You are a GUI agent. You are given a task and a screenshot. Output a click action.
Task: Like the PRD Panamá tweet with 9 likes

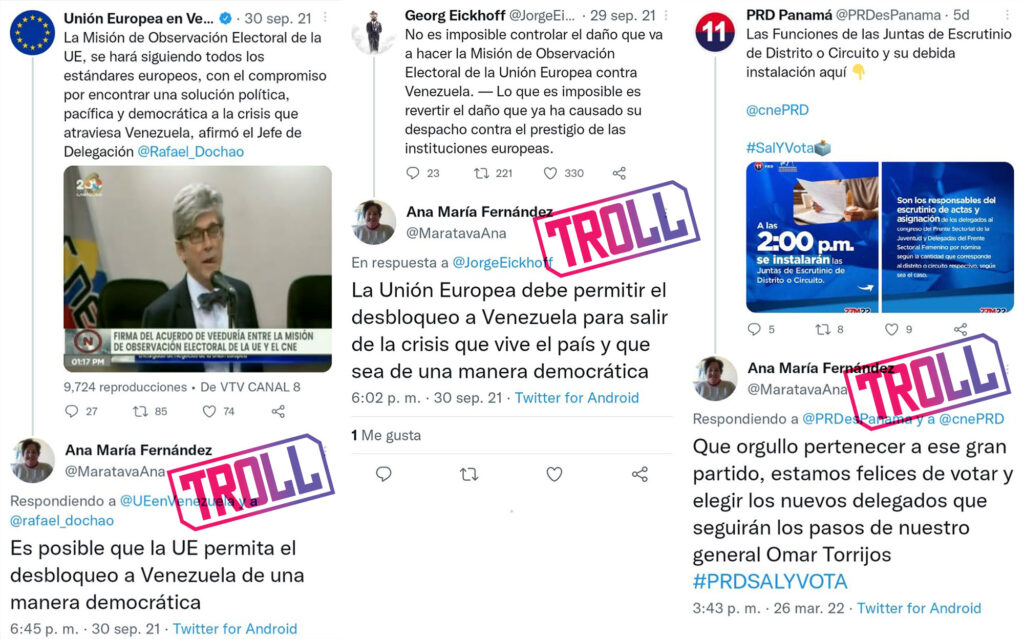(x=891, y=329)
